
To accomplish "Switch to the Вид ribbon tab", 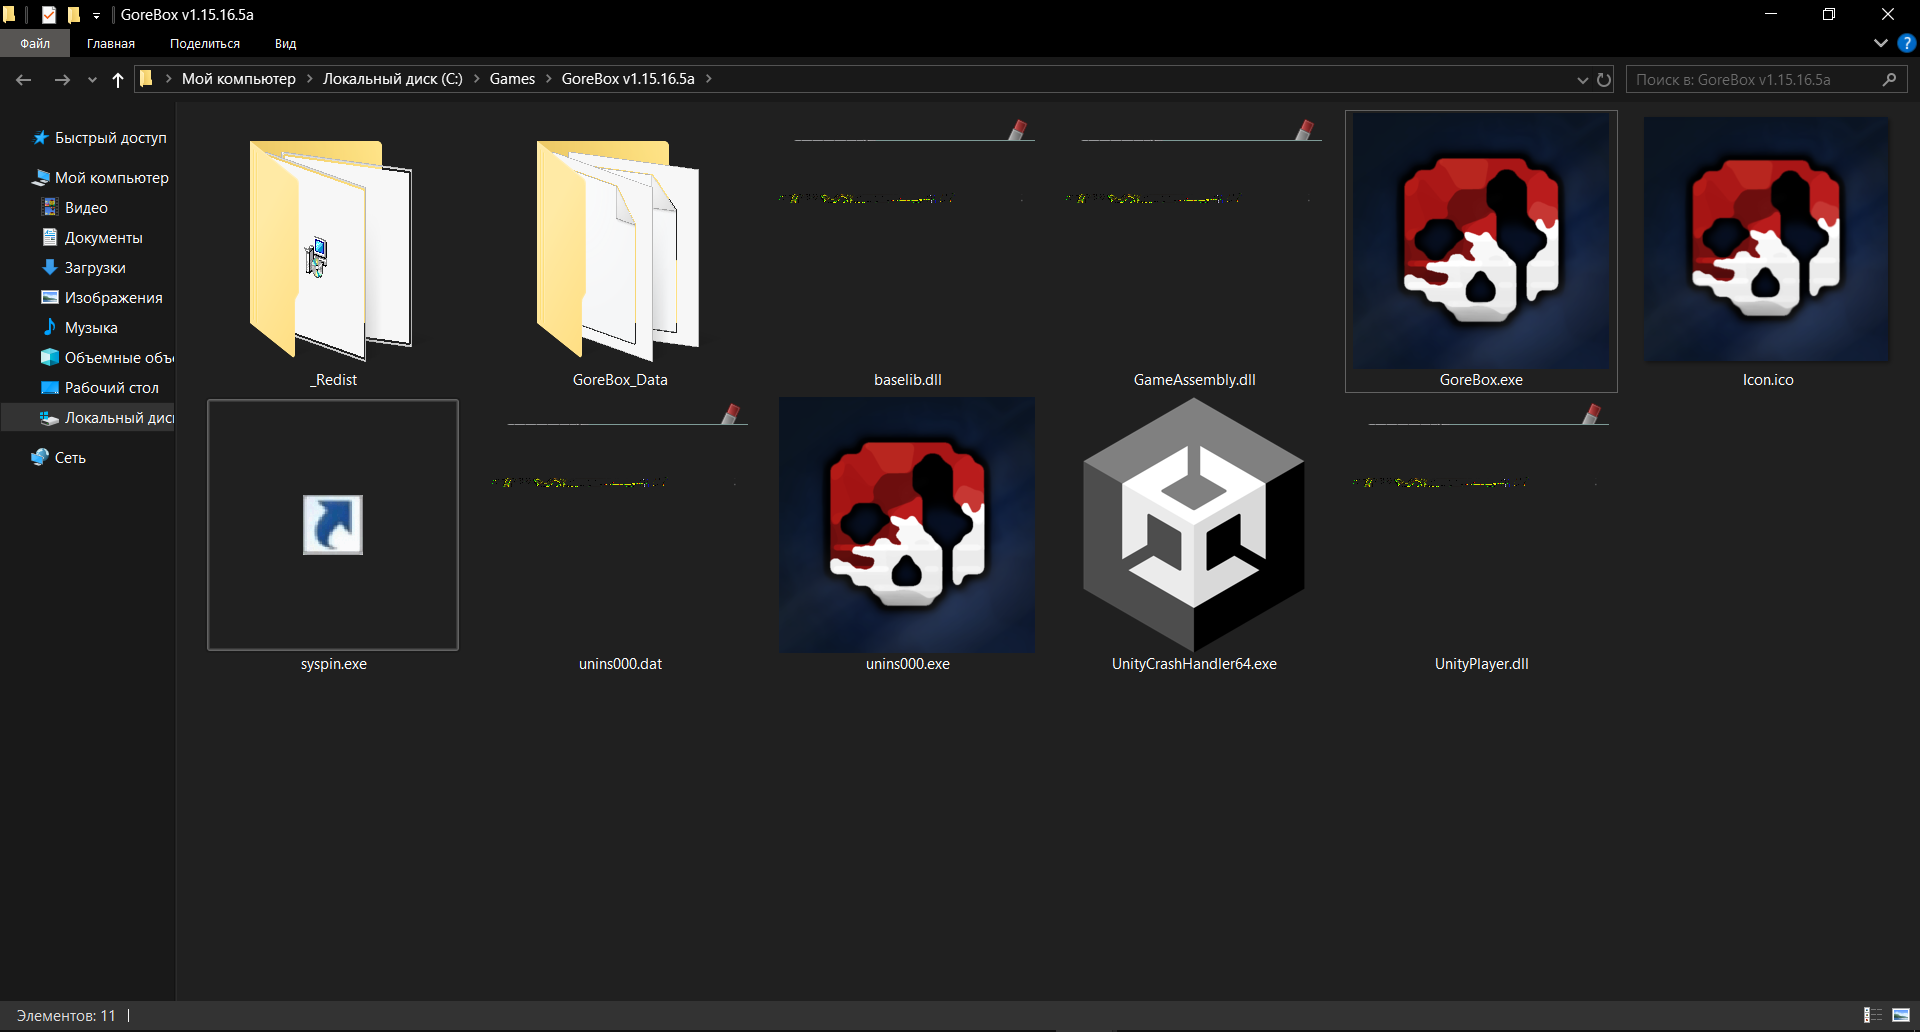I will tap(285, 43).
